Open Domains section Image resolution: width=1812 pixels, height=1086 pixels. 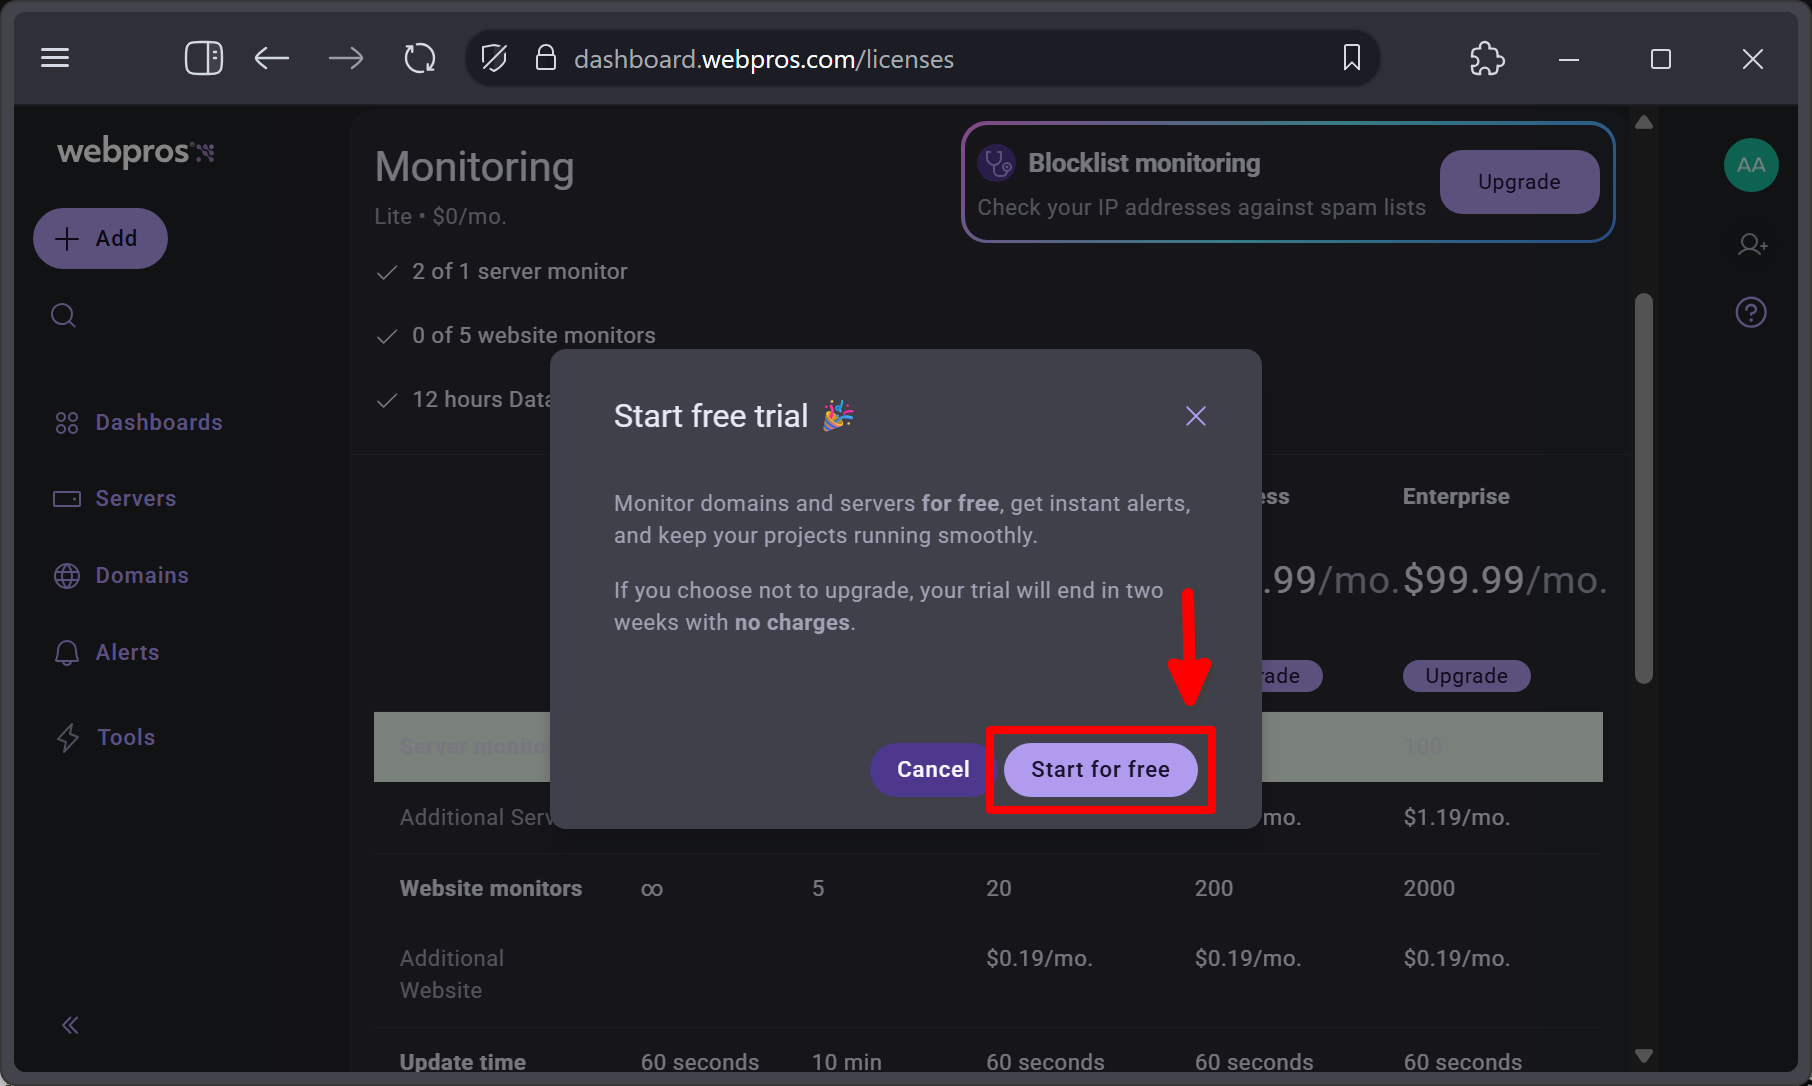(x=121, y=575)
